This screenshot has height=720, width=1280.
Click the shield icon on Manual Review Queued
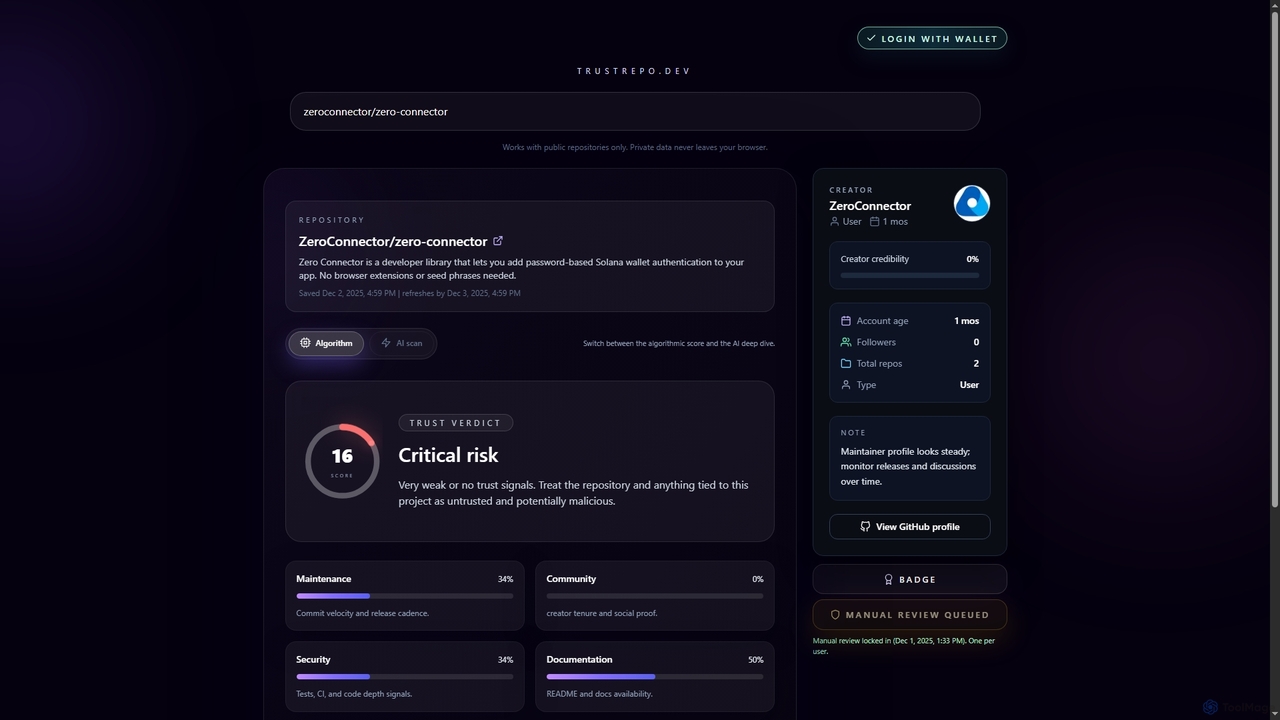coord(835,615)
